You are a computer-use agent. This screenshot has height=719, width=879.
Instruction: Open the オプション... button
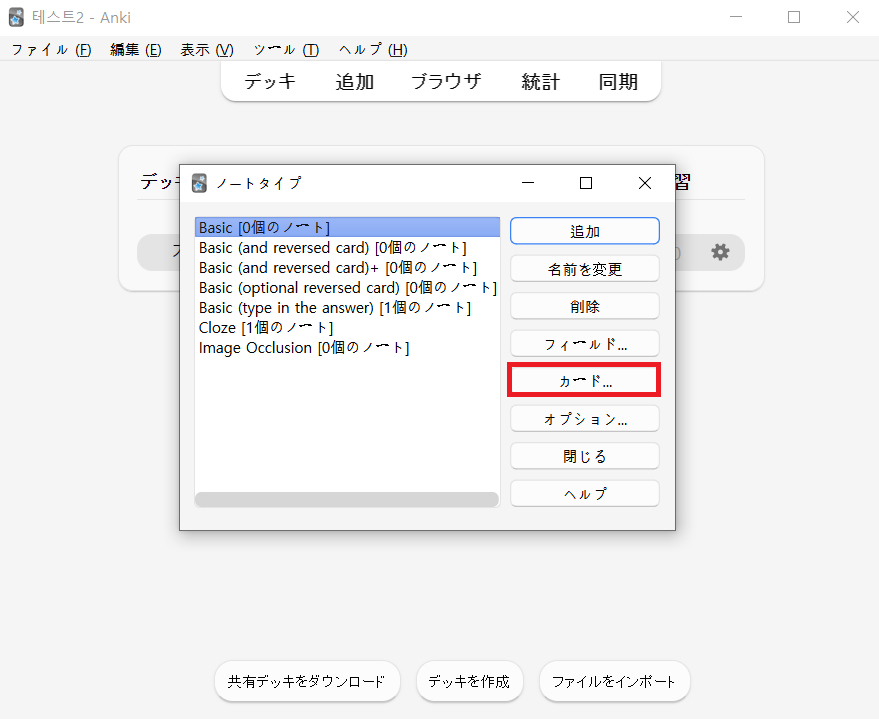pyautogui.click(x=585, y=419)
